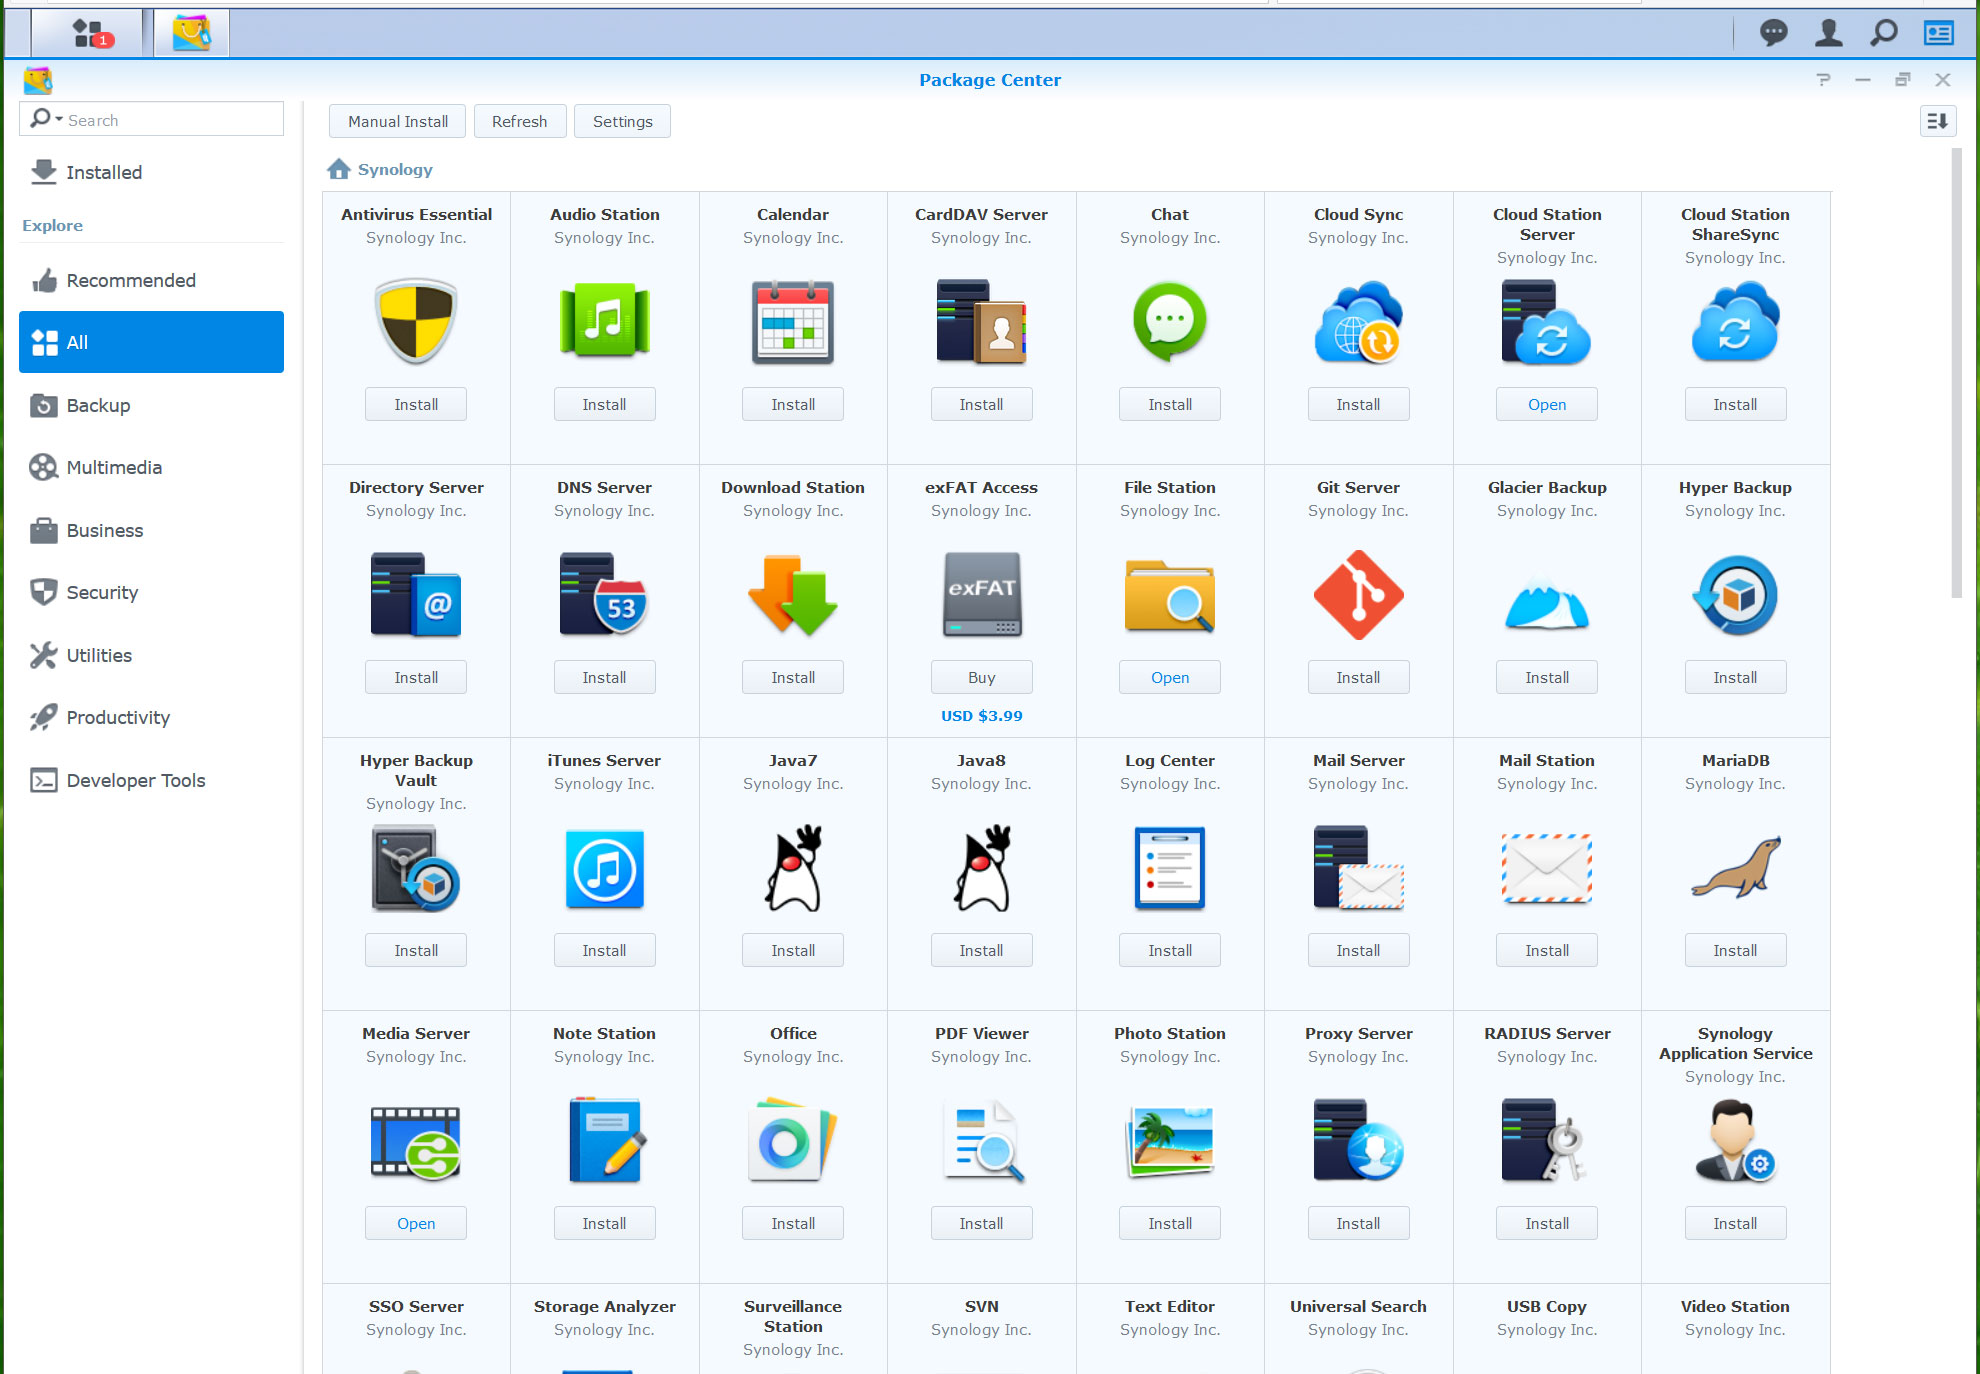Select the iTunes Server icon
The image size is (1980, 1374).
coord(604,868)
